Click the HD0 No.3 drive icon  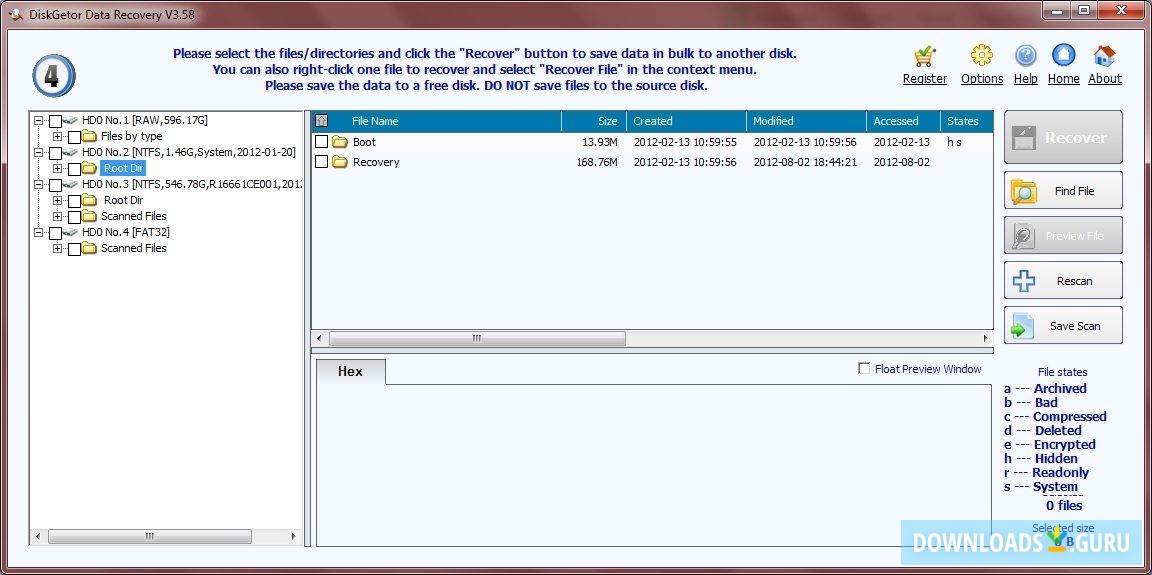[x=71, y=184]
